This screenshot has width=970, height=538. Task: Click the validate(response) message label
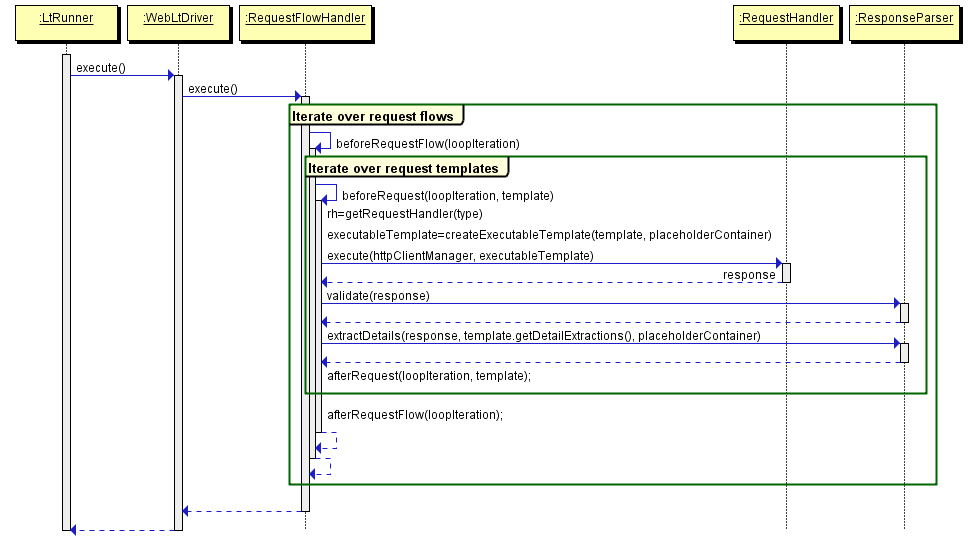click(x=378, y=296)
